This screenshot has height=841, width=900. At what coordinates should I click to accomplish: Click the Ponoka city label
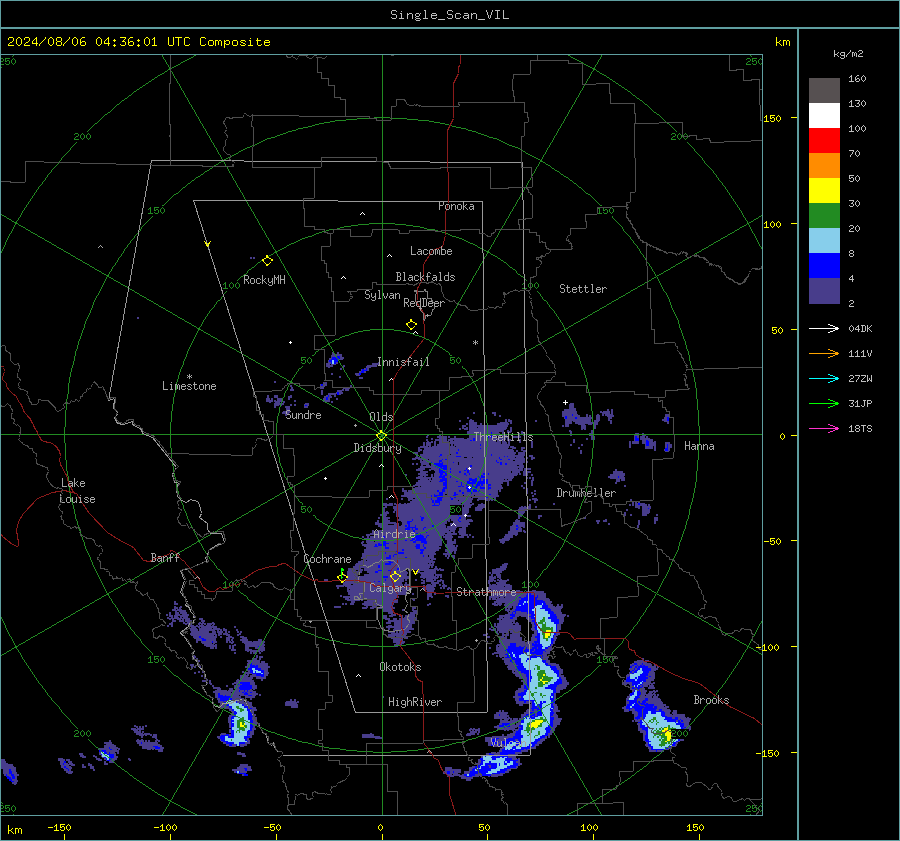click(456, 206)
